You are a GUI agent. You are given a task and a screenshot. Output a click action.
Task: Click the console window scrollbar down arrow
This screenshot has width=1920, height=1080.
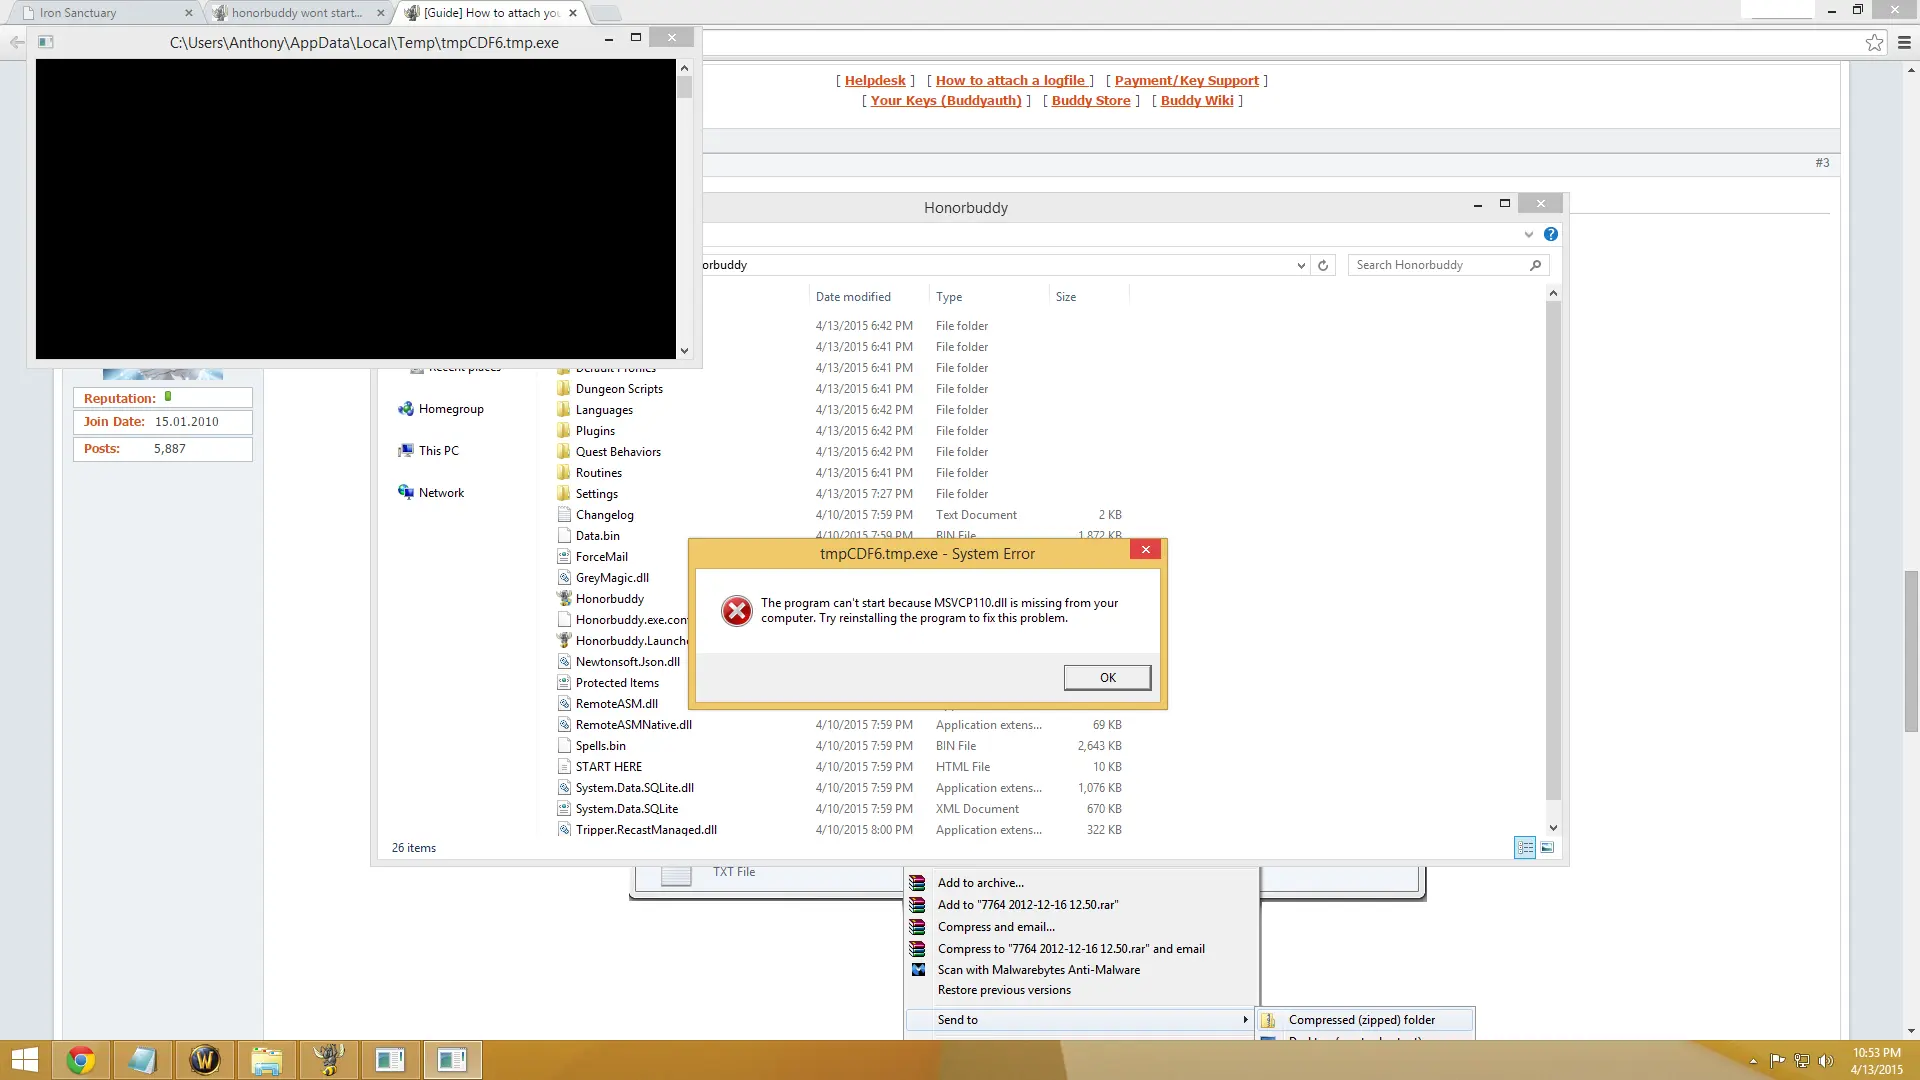(684, 351)
